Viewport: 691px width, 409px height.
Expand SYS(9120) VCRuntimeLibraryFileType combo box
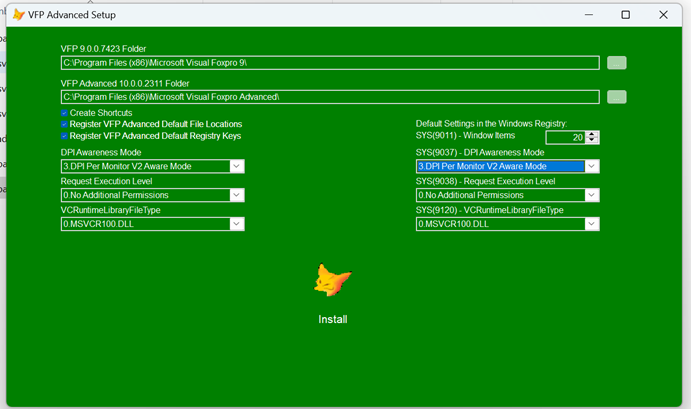coord(591,224)
